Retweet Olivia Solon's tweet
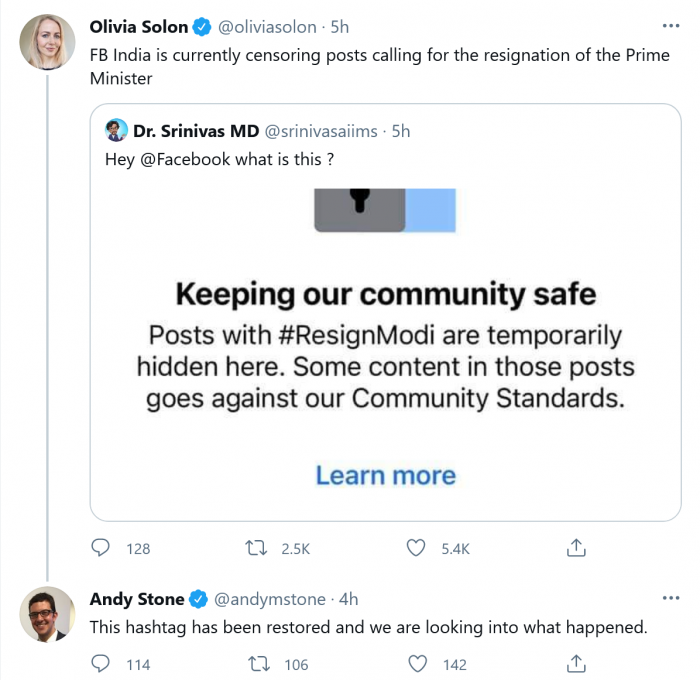The height and width of the screenshot is (680, 700). click(x=257, y=548)
